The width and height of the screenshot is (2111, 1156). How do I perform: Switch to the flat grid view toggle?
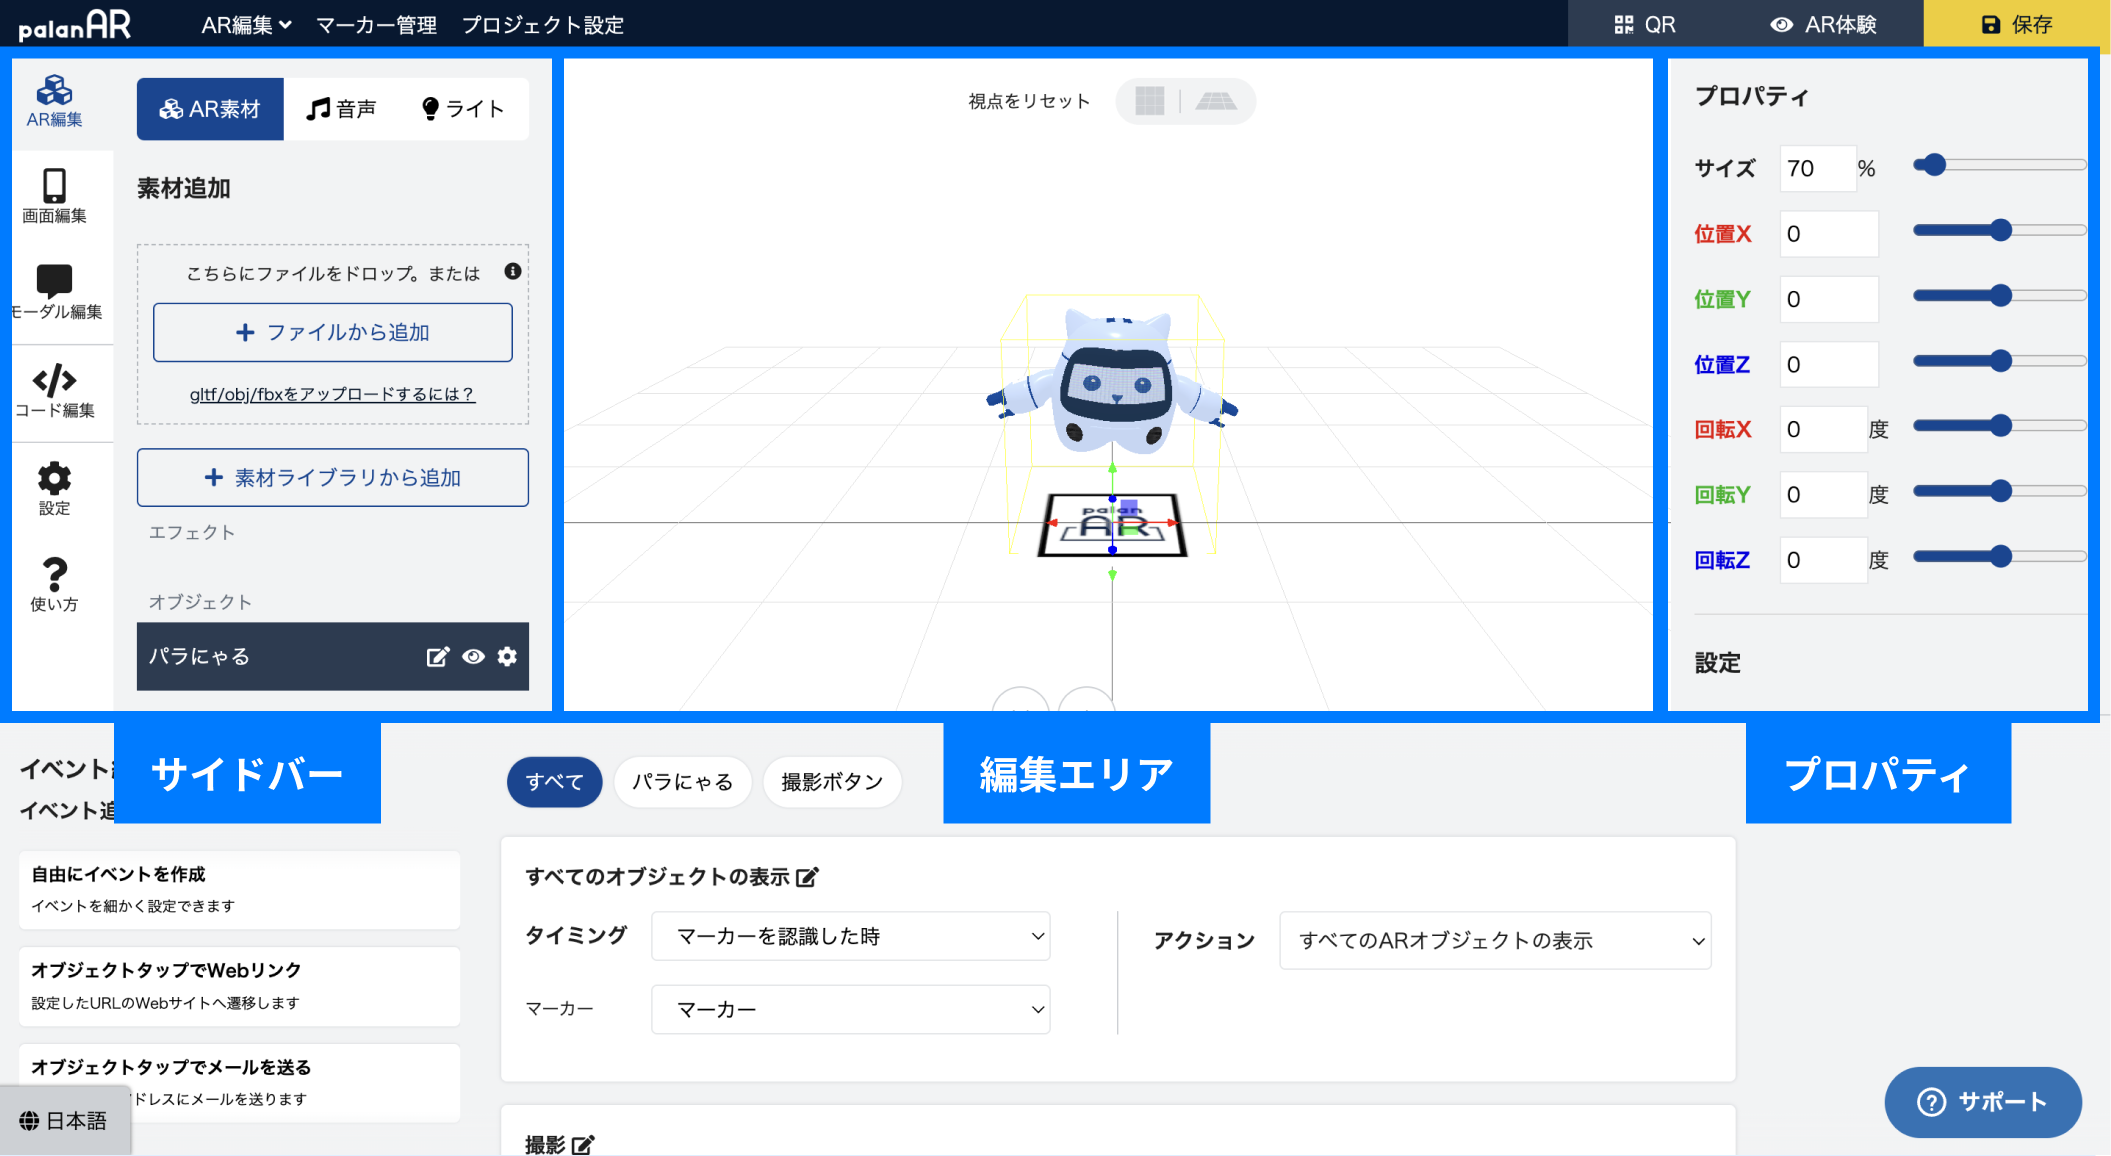click(x=1150, y=101)
